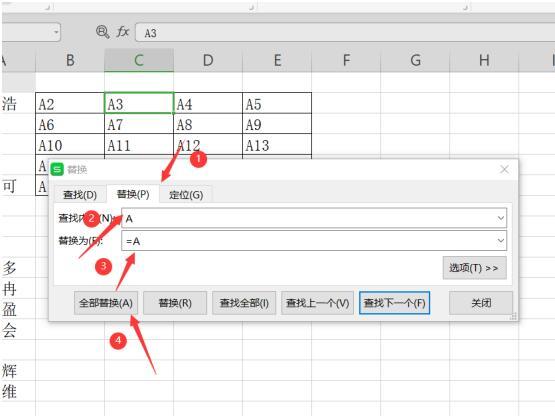Select the 替换(P) tab
Viewport: 555px width, 416px height.
click(133, 194)
